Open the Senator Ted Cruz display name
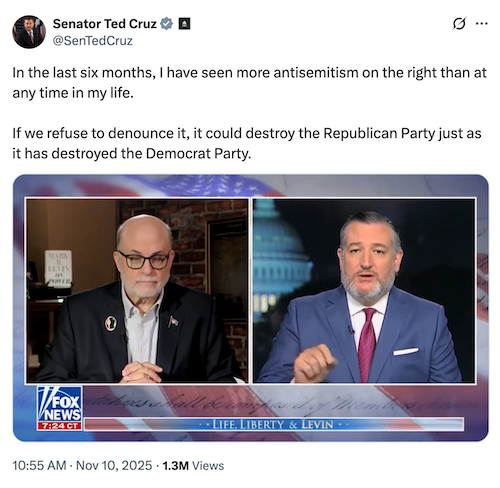500x488 pixels. pos(105,24)
